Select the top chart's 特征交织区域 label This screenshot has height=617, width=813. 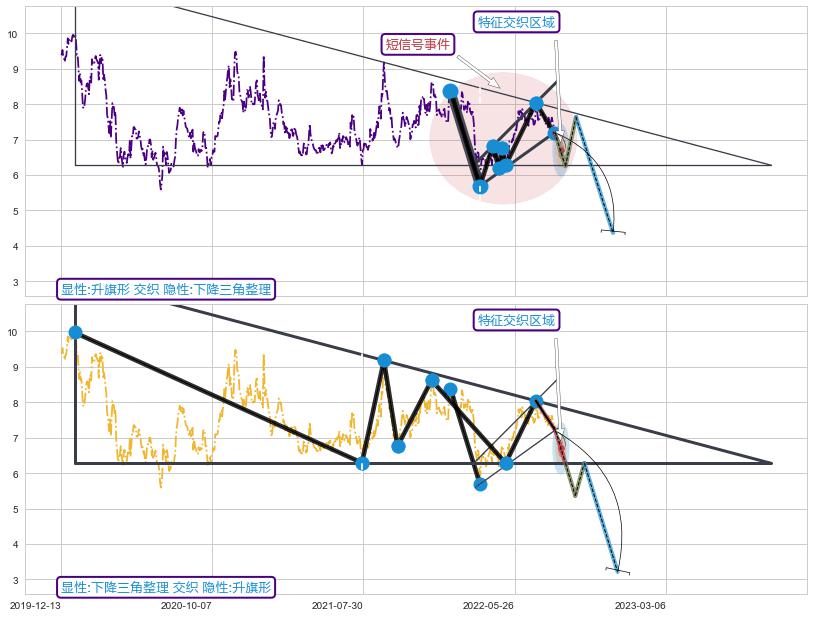coord(515,22)
